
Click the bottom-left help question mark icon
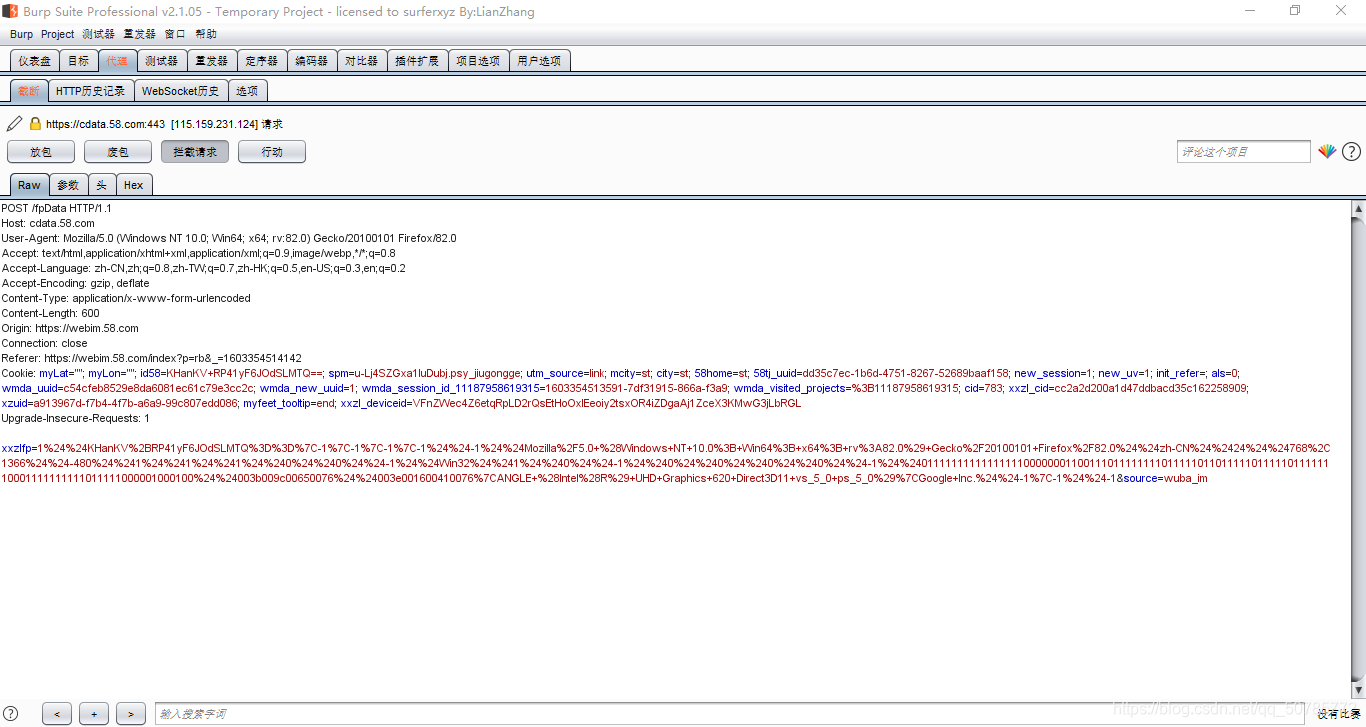[x=11, y=713]
